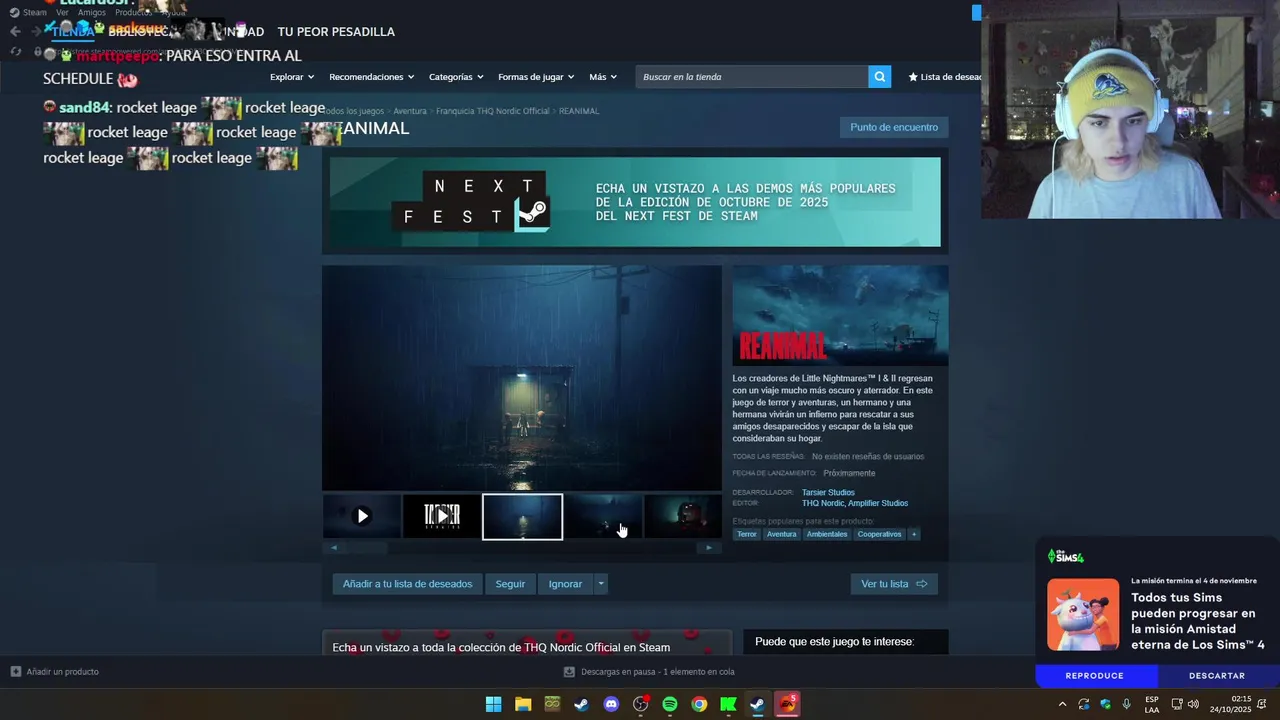Viewport: 1280px width, 720px height.
Task: Open the volume control in the tray
Action: tap(1193, 704)
